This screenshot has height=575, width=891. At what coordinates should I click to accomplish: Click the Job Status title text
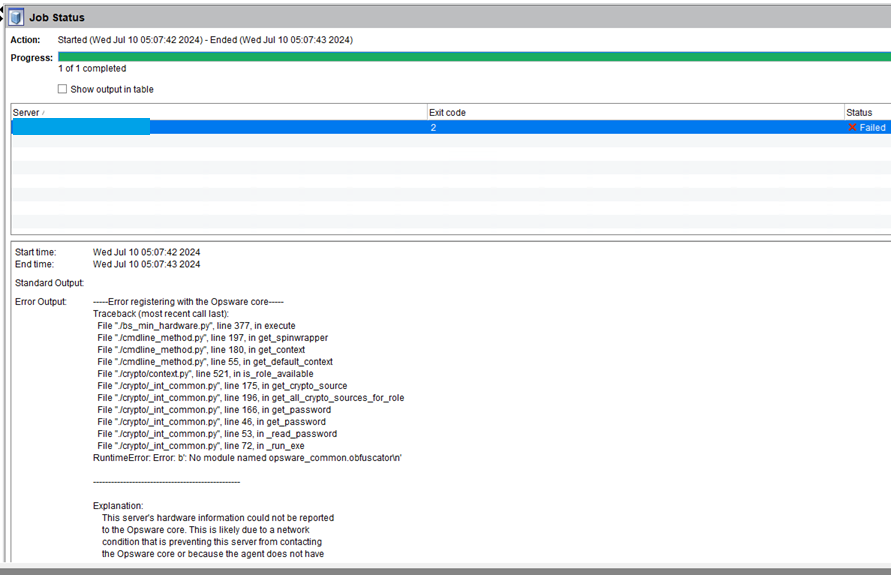click(x=57, y=18)
